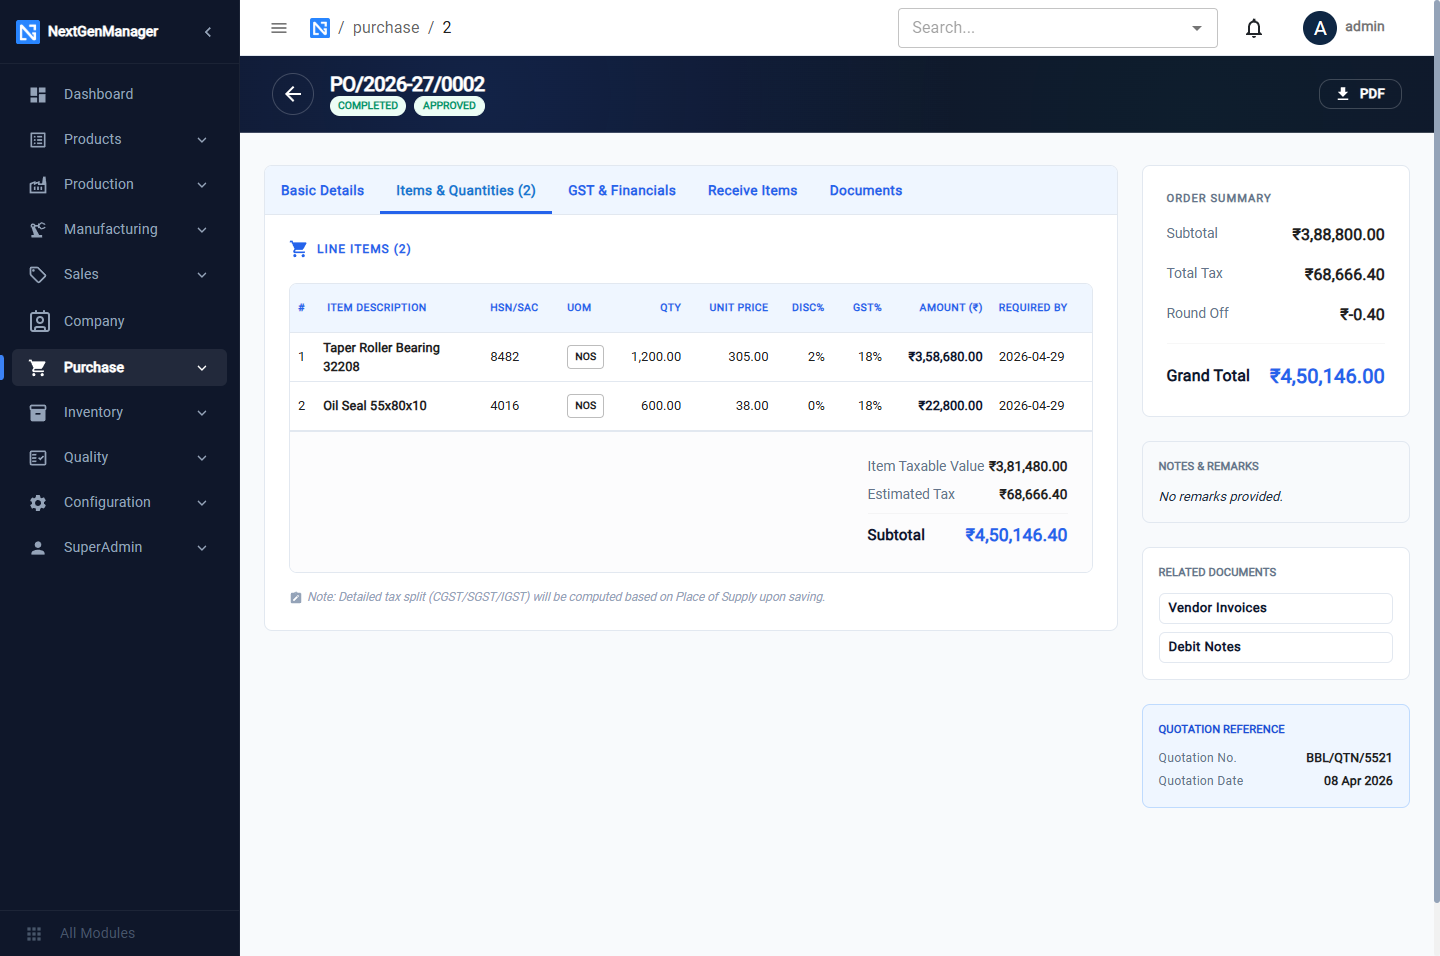Click the Products list icon in sidebar

click(x=38, y=139)
